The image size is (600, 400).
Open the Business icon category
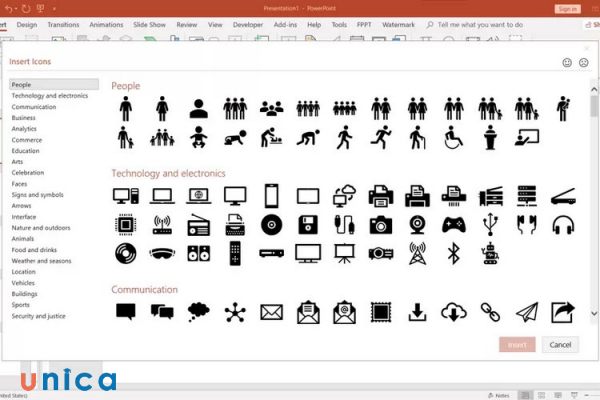23,117
